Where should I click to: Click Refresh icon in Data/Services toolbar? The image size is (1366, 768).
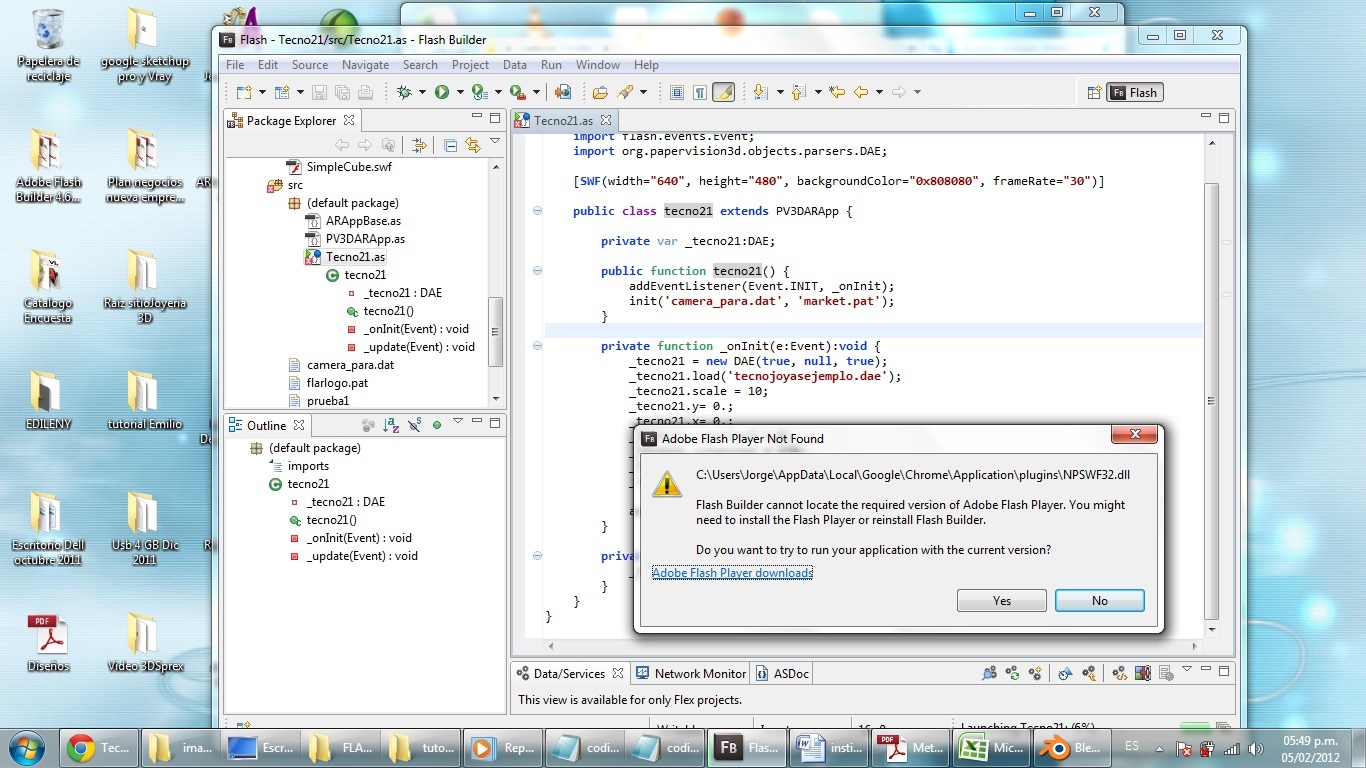(x=1012, y=673)
